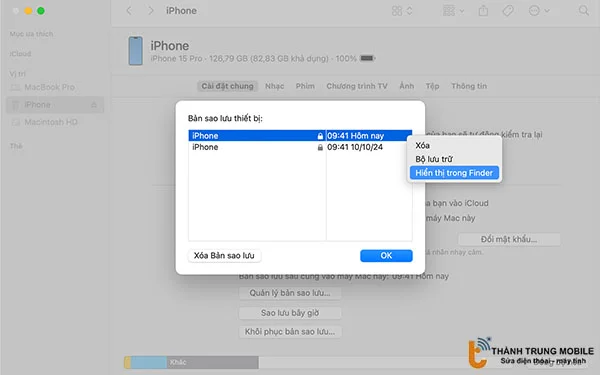Click the "Khôi phục bản sao lưu..." button
Screen dimensions: 600x375
click(x=290, y=331)
